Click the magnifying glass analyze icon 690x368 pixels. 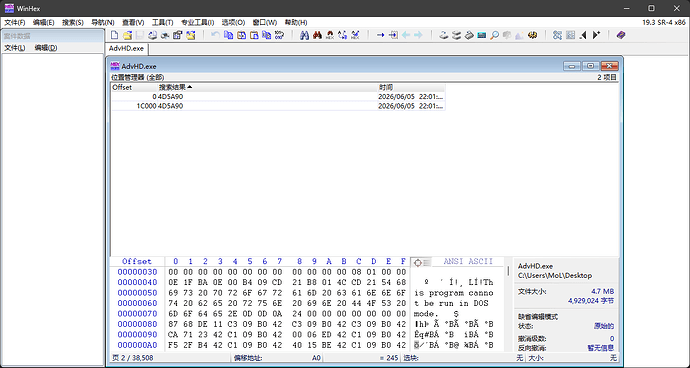point(494,35)
